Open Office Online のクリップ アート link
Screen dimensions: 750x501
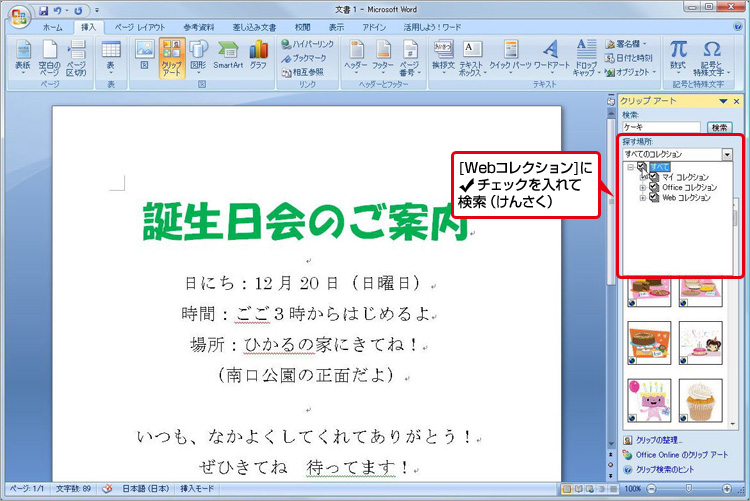pyautogui.click(x=682, y=455)
